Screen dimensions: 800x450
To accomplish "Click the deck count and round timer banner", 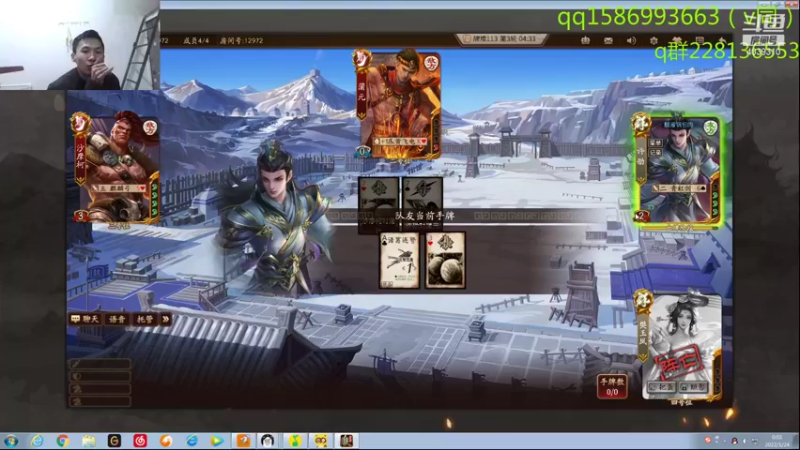I will coord(502,39).
